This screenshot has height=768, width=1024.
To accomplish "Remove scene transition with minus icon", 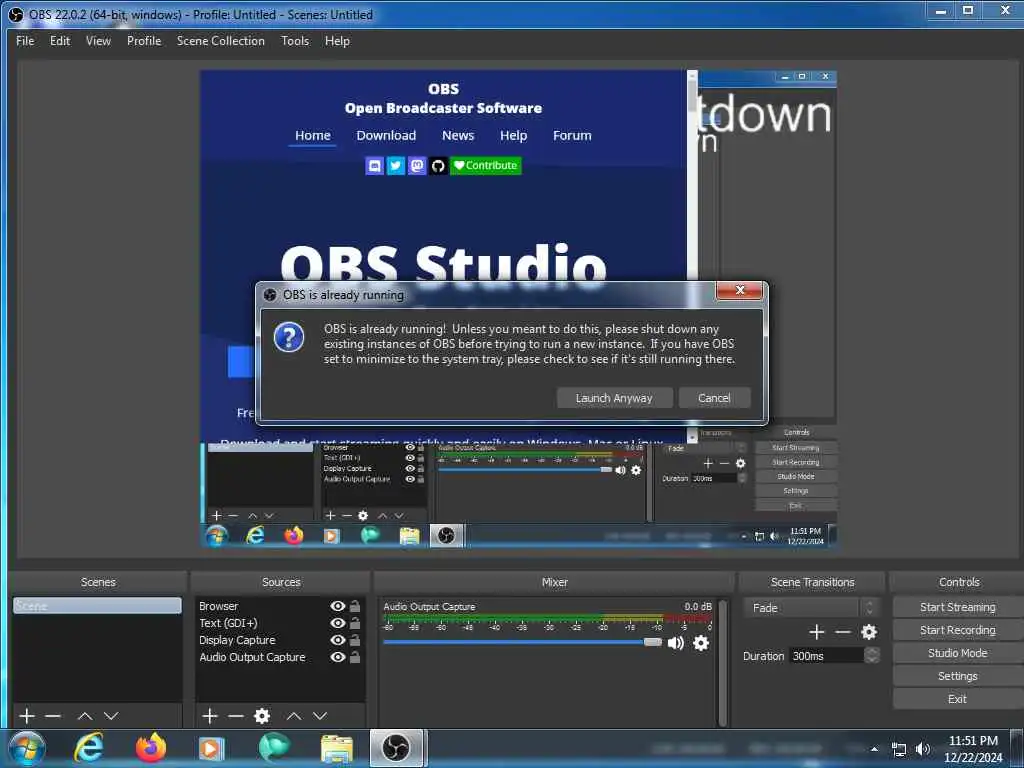I will tap(842, 632).
